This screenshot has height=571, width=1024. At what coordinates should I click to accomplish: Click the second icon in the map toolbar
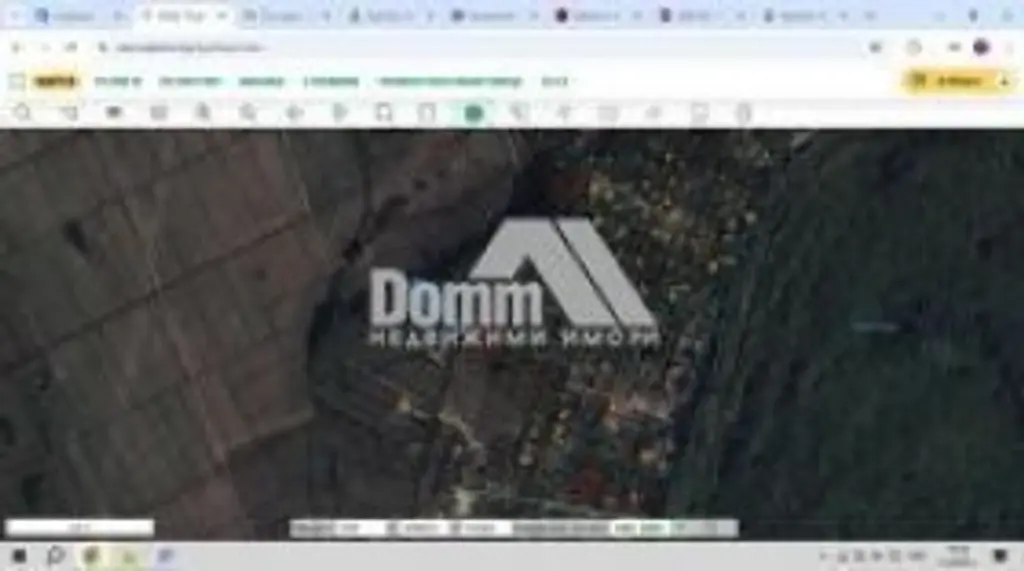(68, 113)
